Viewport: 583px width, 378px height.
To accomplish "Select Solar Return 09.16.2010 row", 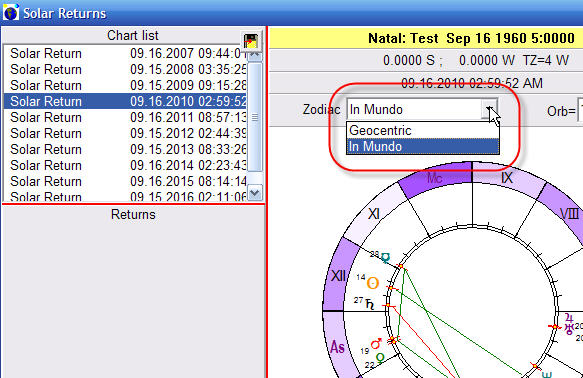I will tap(125, 101).
